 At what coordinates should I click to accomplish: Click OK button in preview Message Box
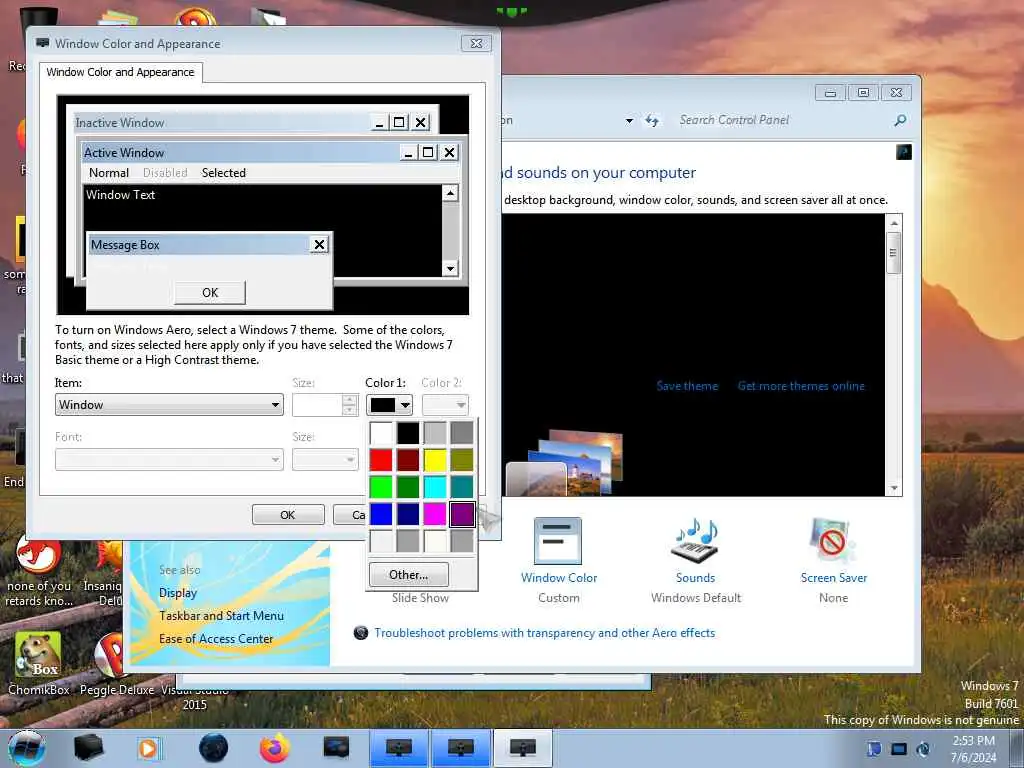210,293
